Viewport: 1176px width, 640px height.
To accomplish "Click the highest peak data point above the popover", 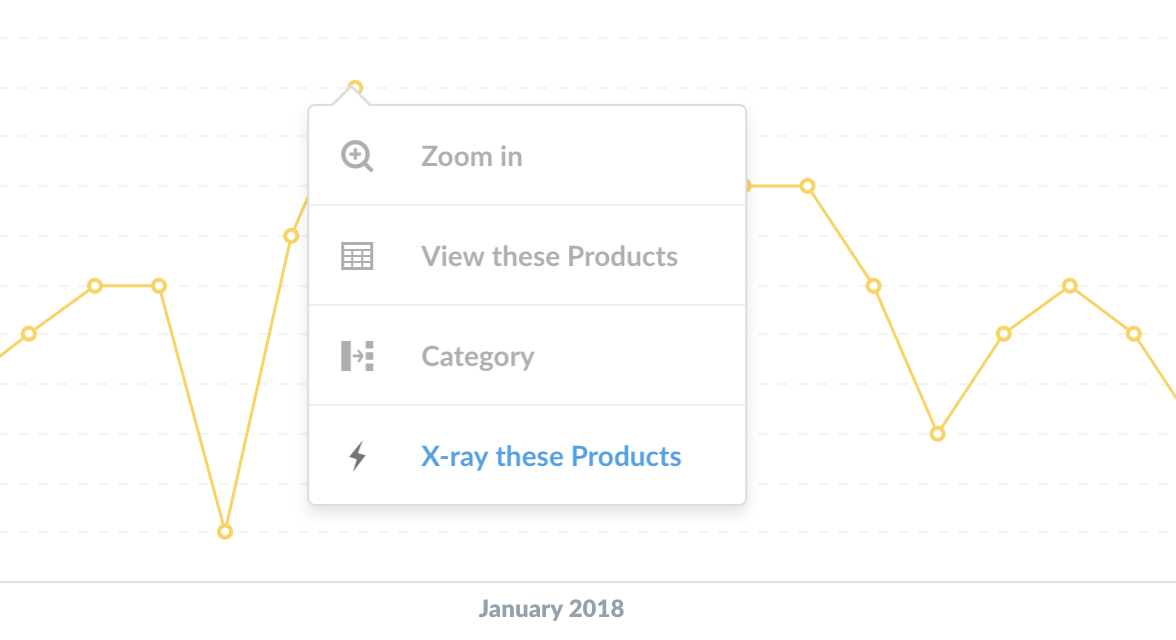I will coord(354,88).
